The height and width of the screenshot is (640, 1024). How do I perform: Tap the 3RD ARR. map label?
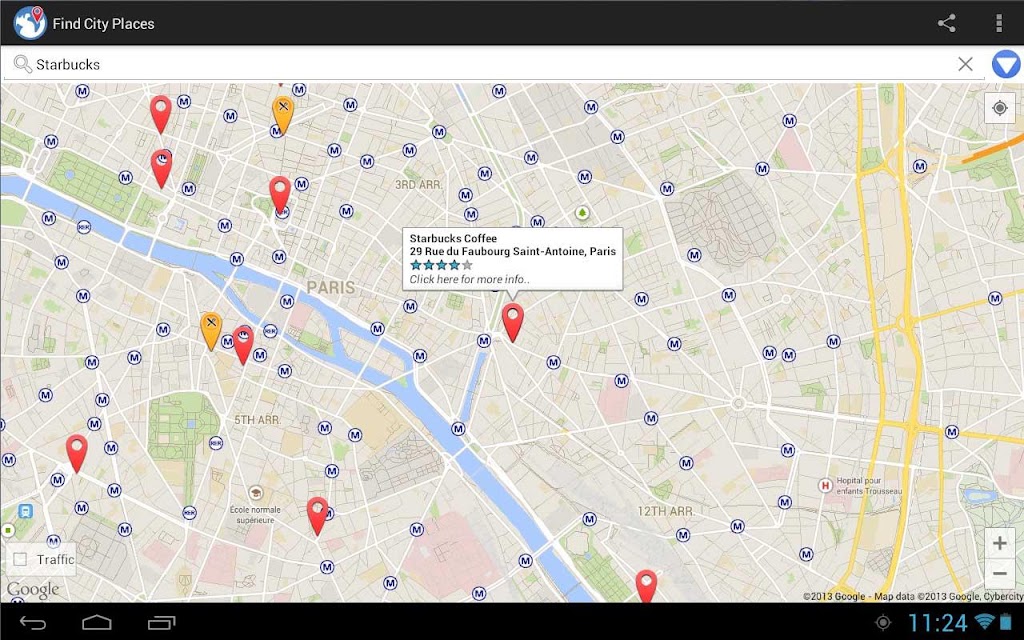419,185
